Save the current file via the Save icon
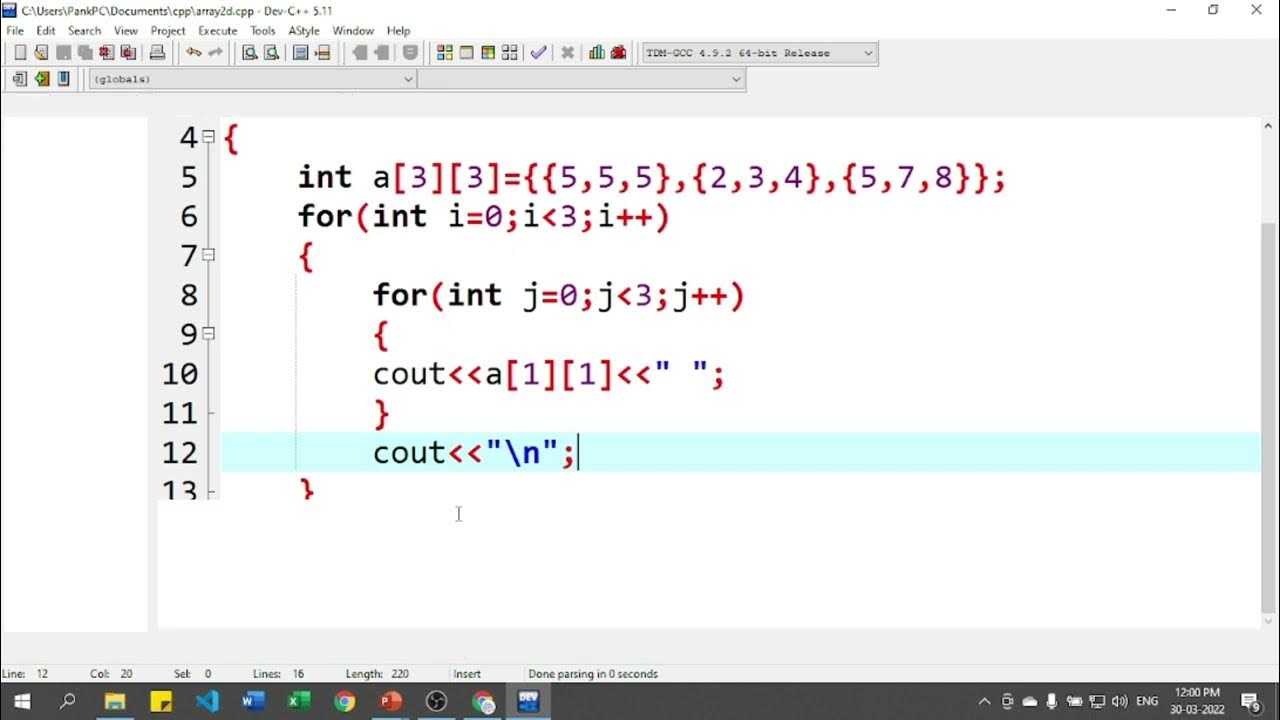This screenshot has height=720, width=1280. point(64,52)
